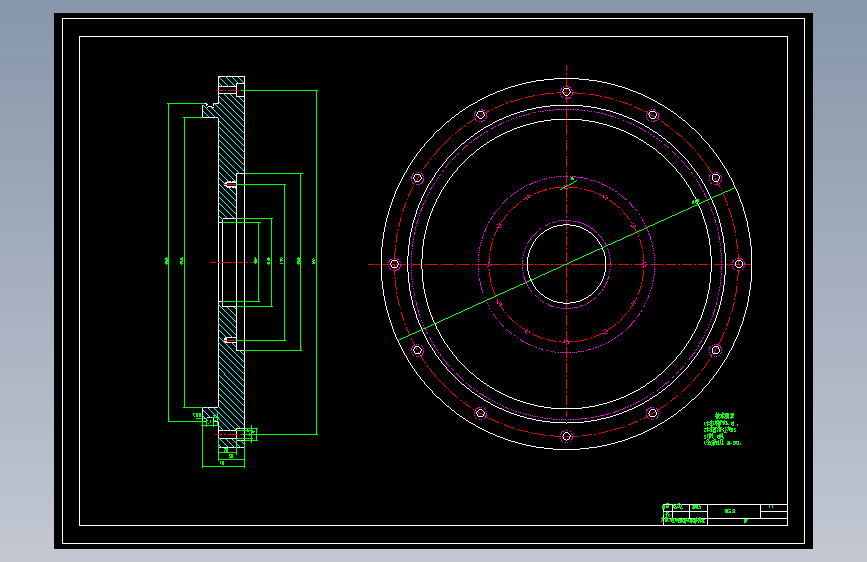Pick the left small tapped hole on the inner bolt circle
Viewport: 867px width, 562px height.
click(489, 264)
